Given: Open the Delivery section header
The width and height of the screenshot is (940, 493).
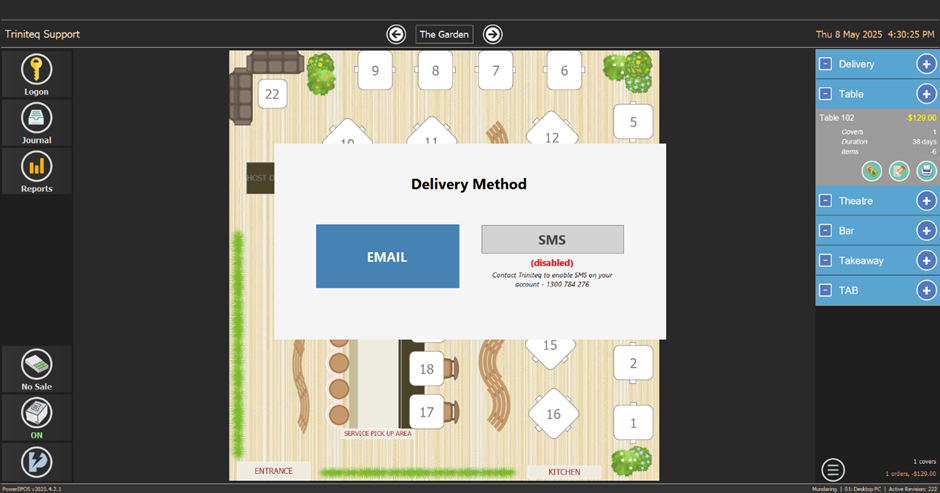Looking at the screenshot, I should click(x=877, y=64).
